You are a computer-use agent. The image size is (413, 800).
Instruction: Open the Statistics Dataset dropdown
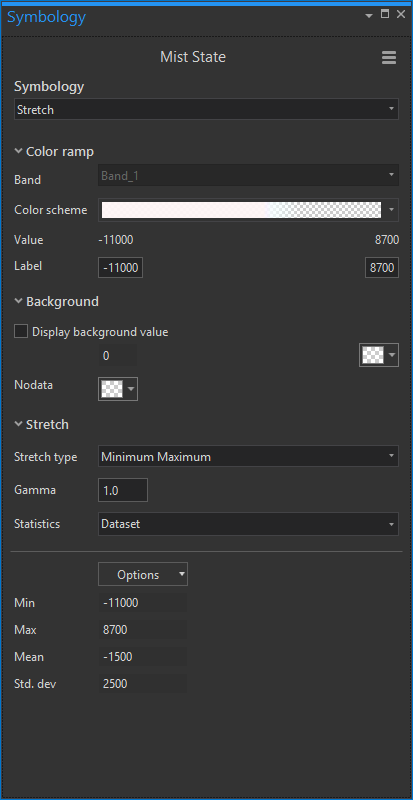coord(248,524)
